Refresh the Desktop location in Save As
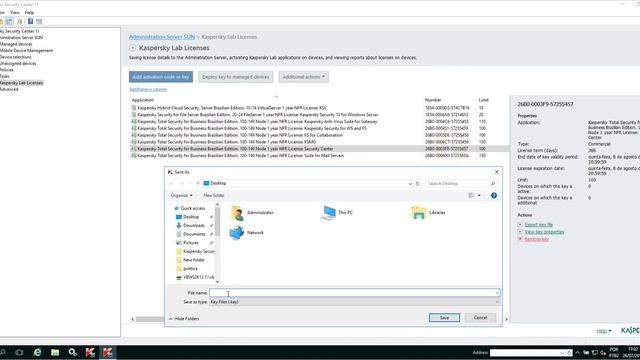Screen dimensions: 640x360 pyautogui.click(x=418, y=184)
